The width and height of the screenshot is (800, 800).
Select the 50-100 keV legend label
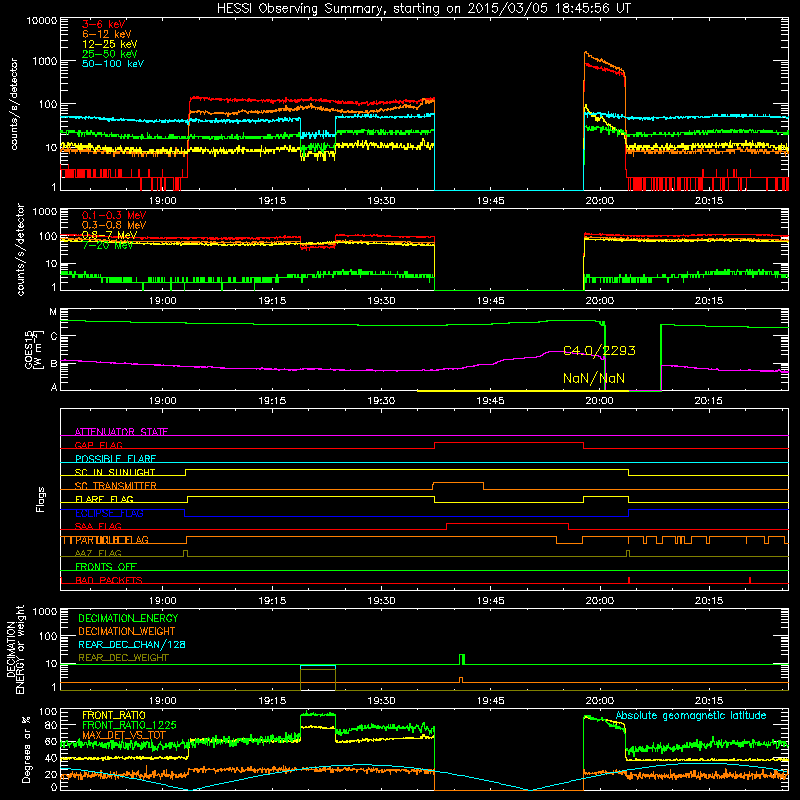[x=113, y=63]
